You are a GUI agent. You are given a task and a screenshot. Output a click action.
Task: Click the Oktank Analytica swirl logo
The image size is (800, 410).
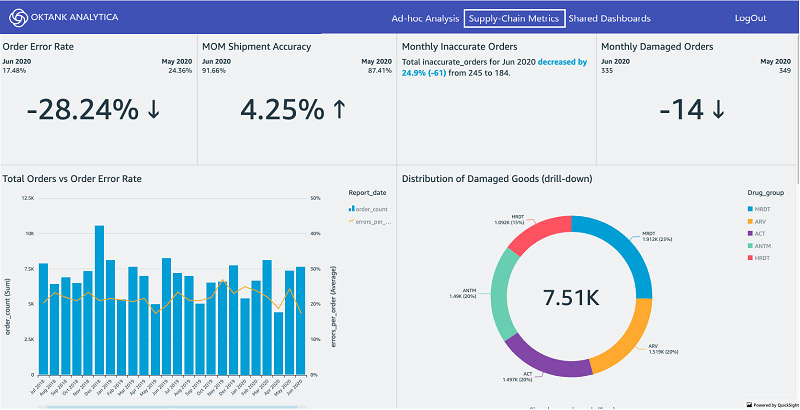[x=18, y=17]
